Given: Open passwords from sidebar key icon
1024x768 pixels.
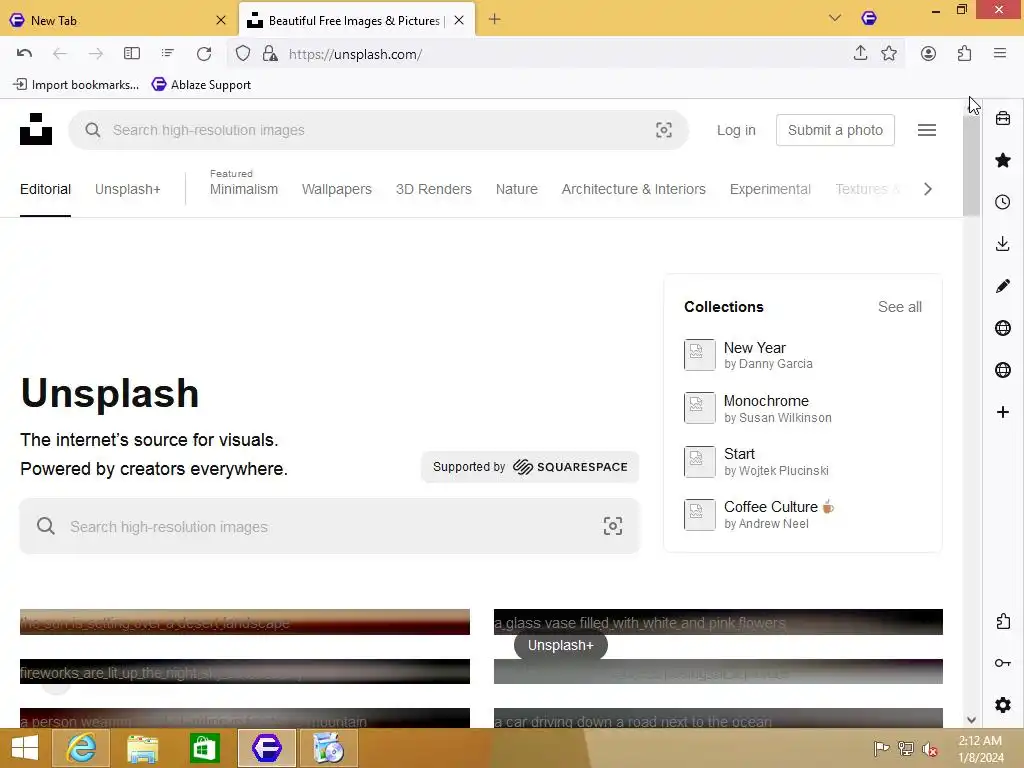Looking at the screenshot, I should point(1003,663).
